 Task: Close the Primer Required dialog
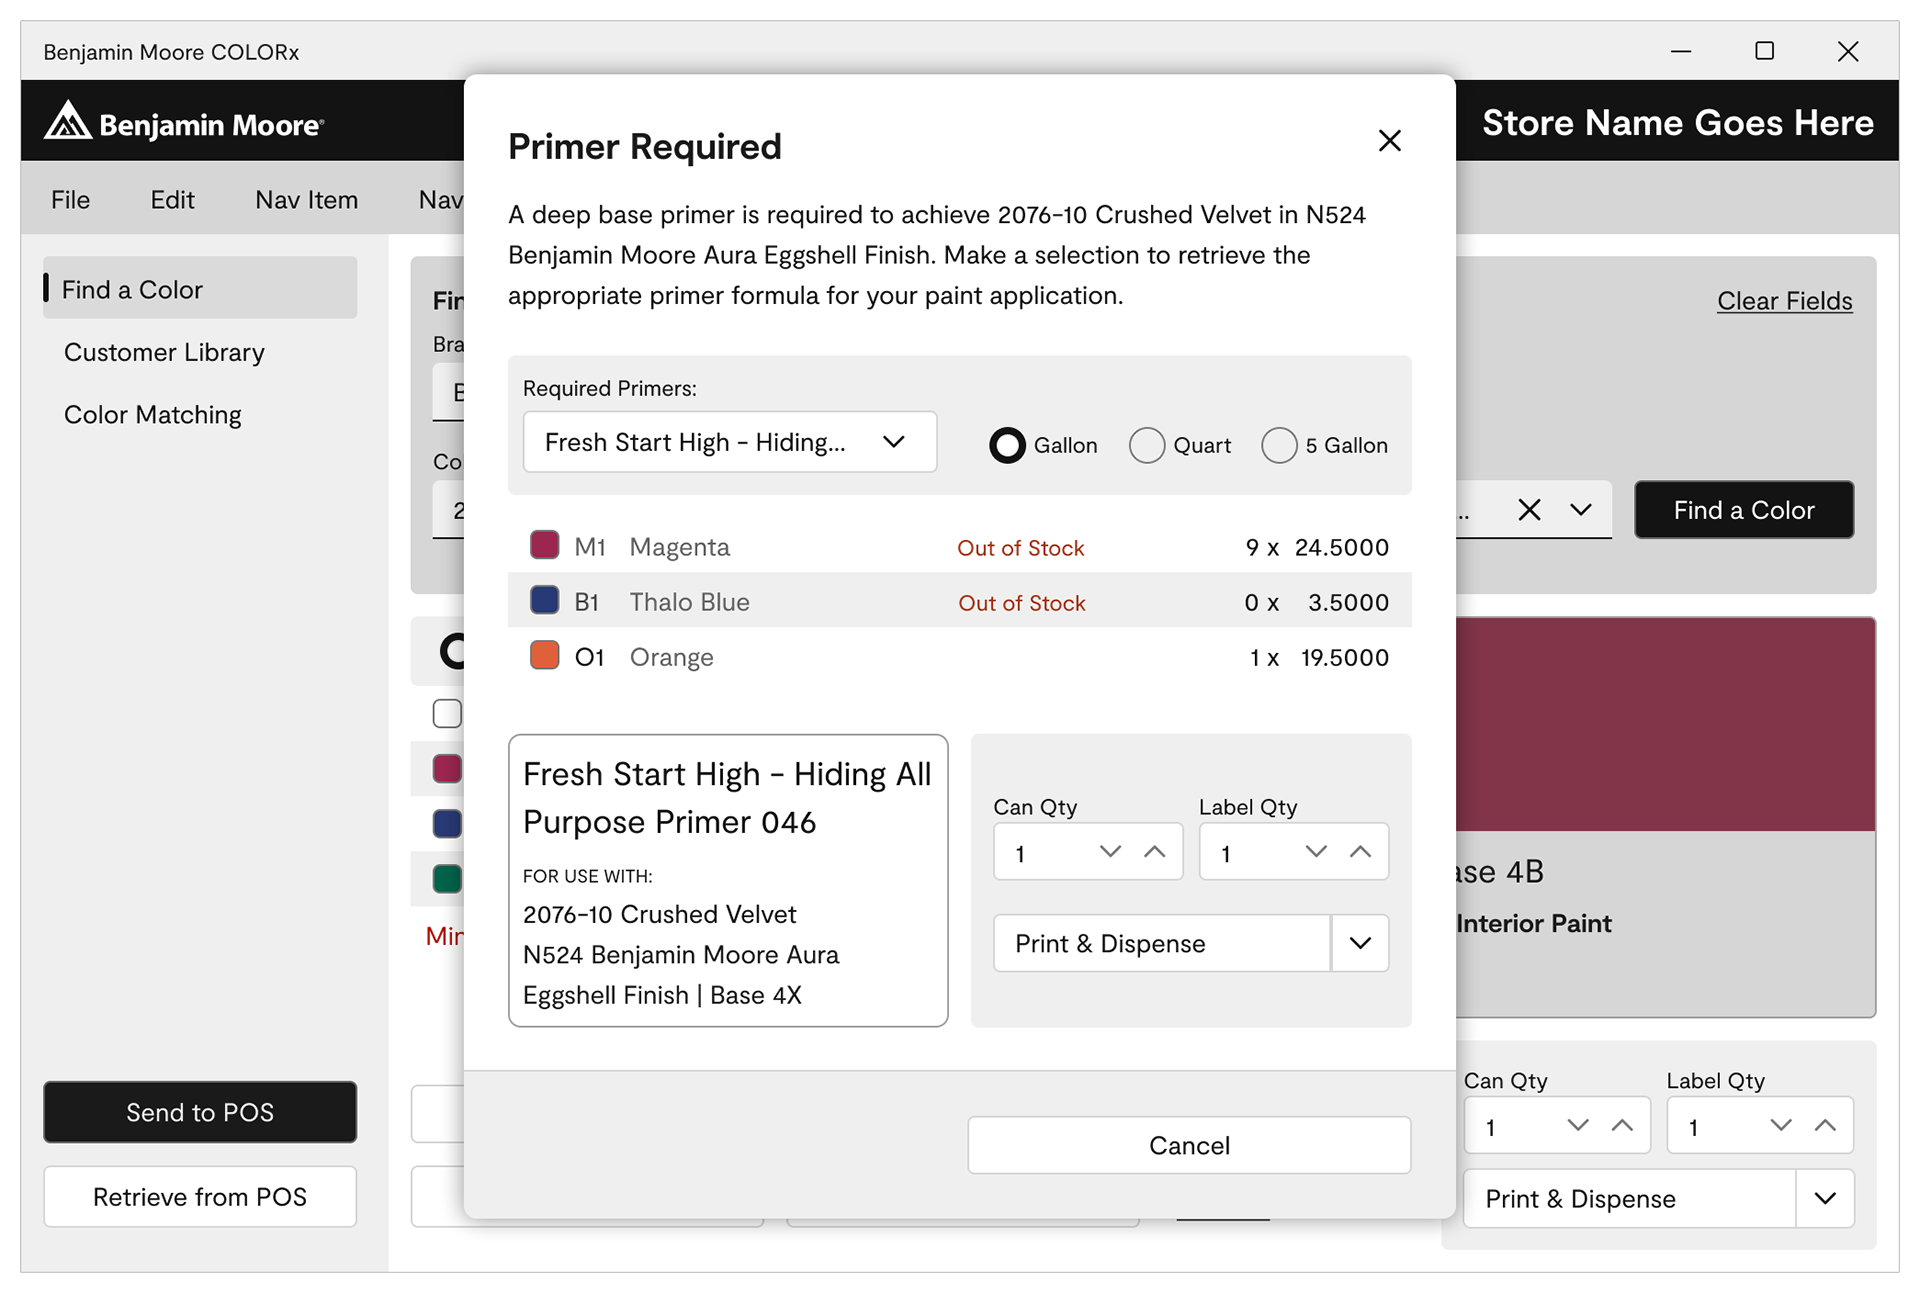coord(1389,141)
